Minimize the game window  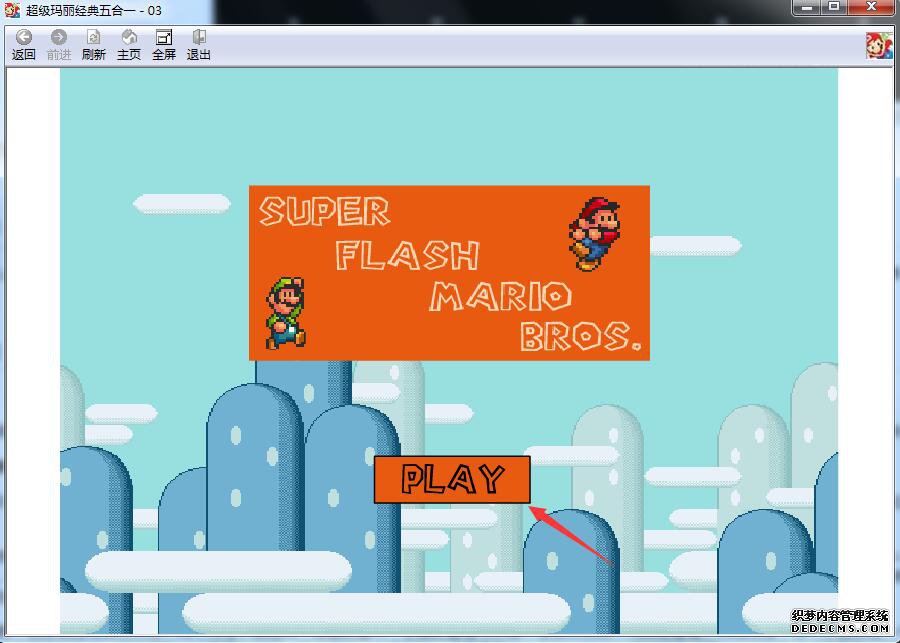(807, 7)
